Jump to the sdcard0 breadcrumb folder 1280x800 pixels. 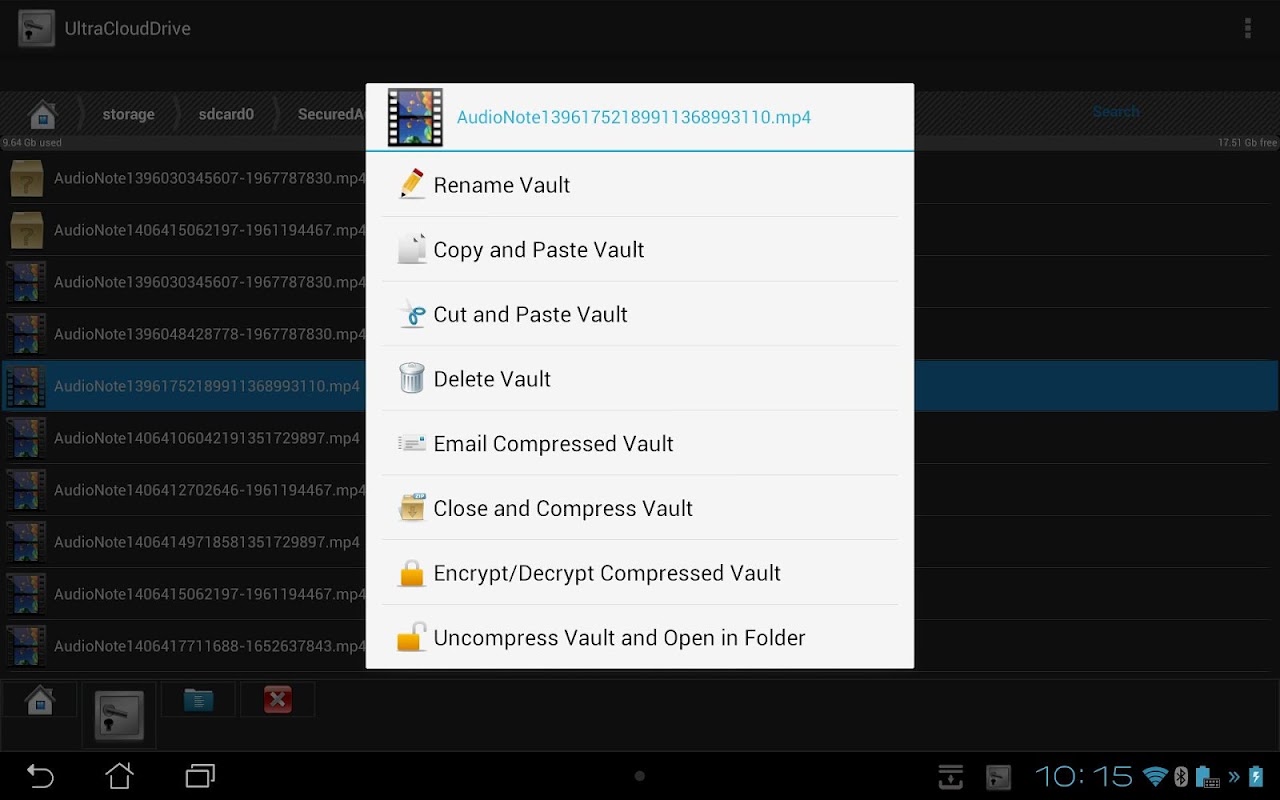coord(226,114)
